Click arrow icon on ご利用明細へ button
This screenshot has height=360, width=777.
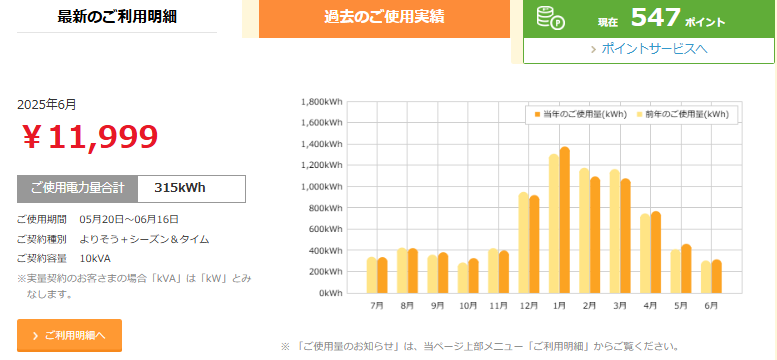coord(35,336)
